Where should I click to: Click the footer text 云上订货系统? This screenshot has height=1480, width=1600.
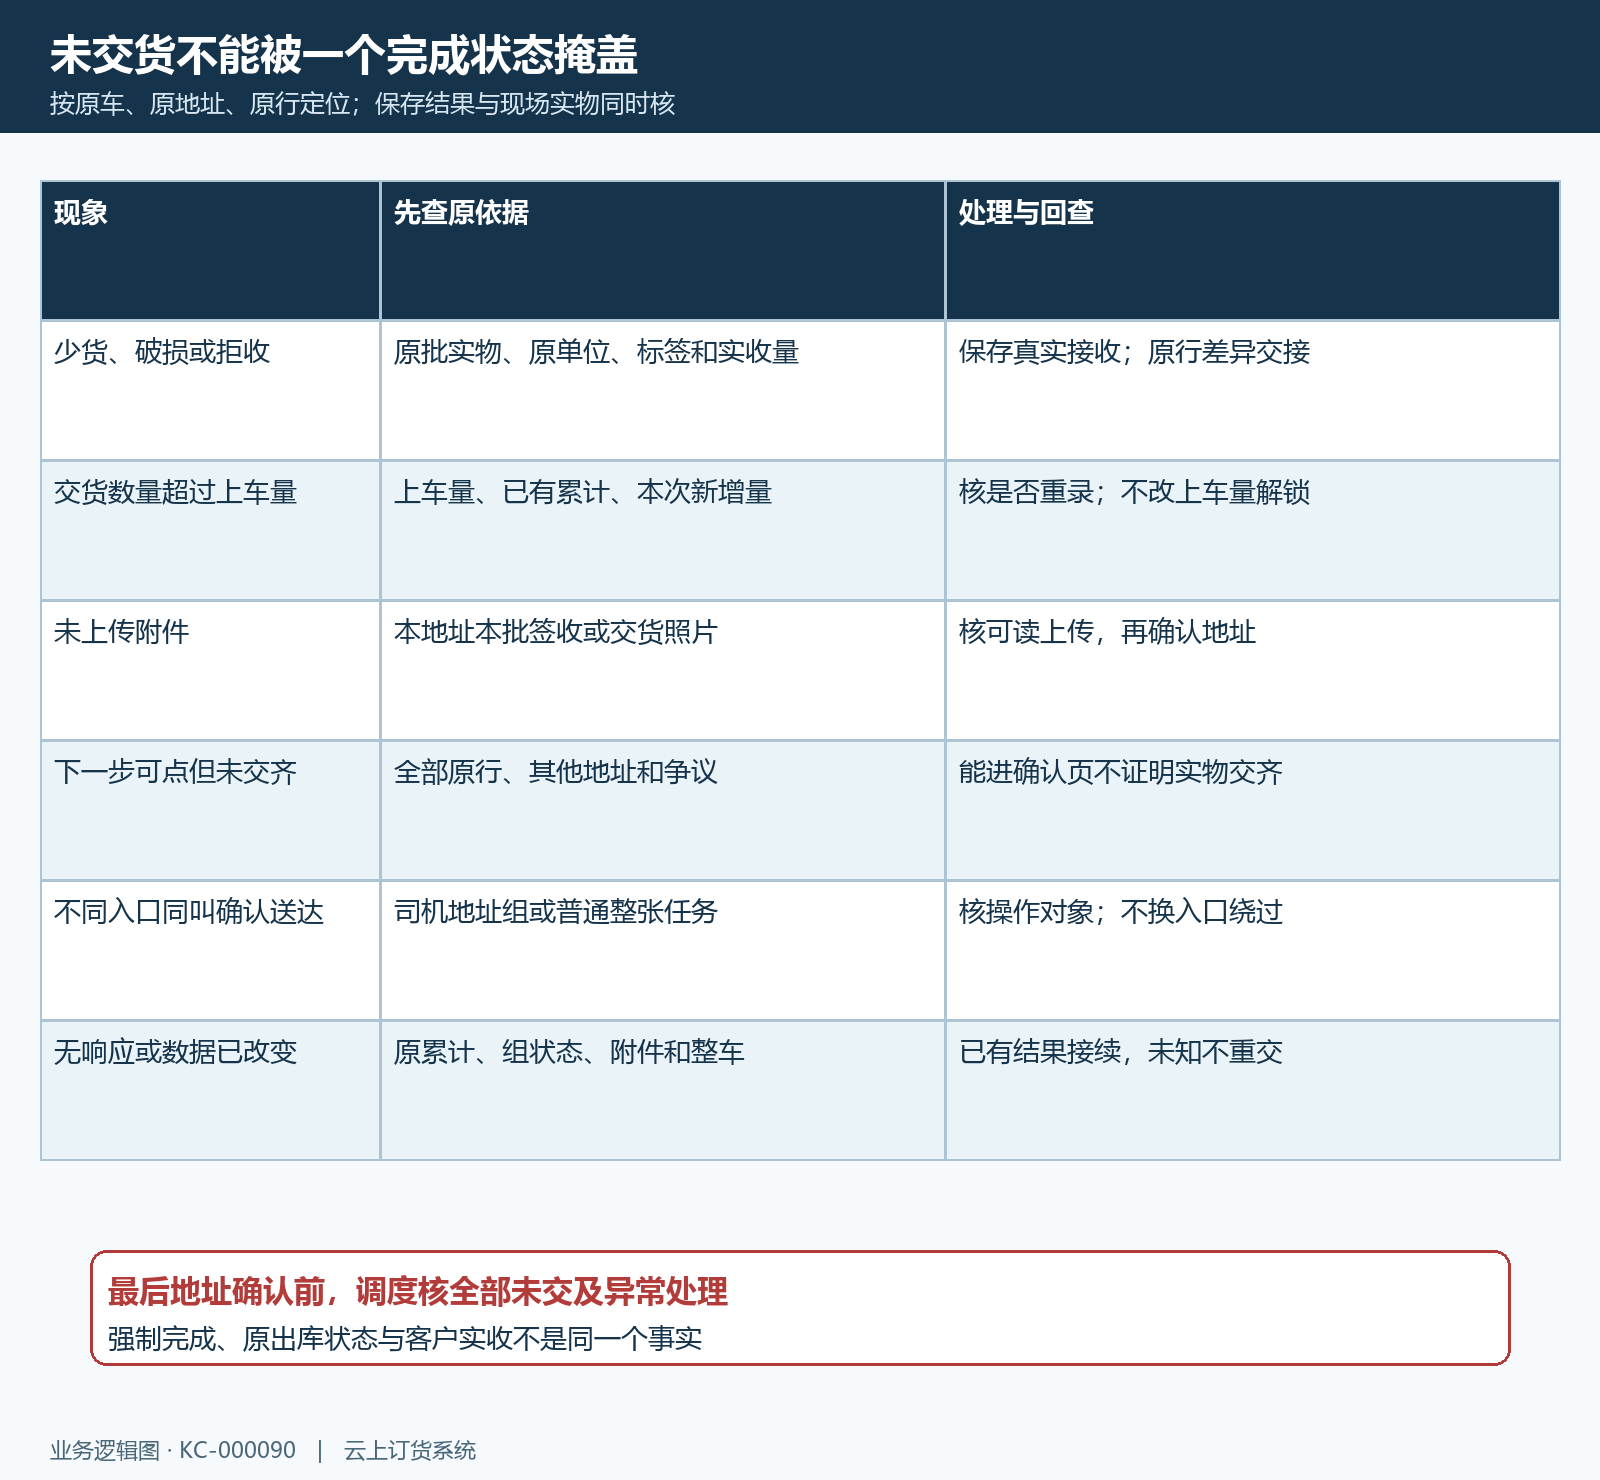410,1451
